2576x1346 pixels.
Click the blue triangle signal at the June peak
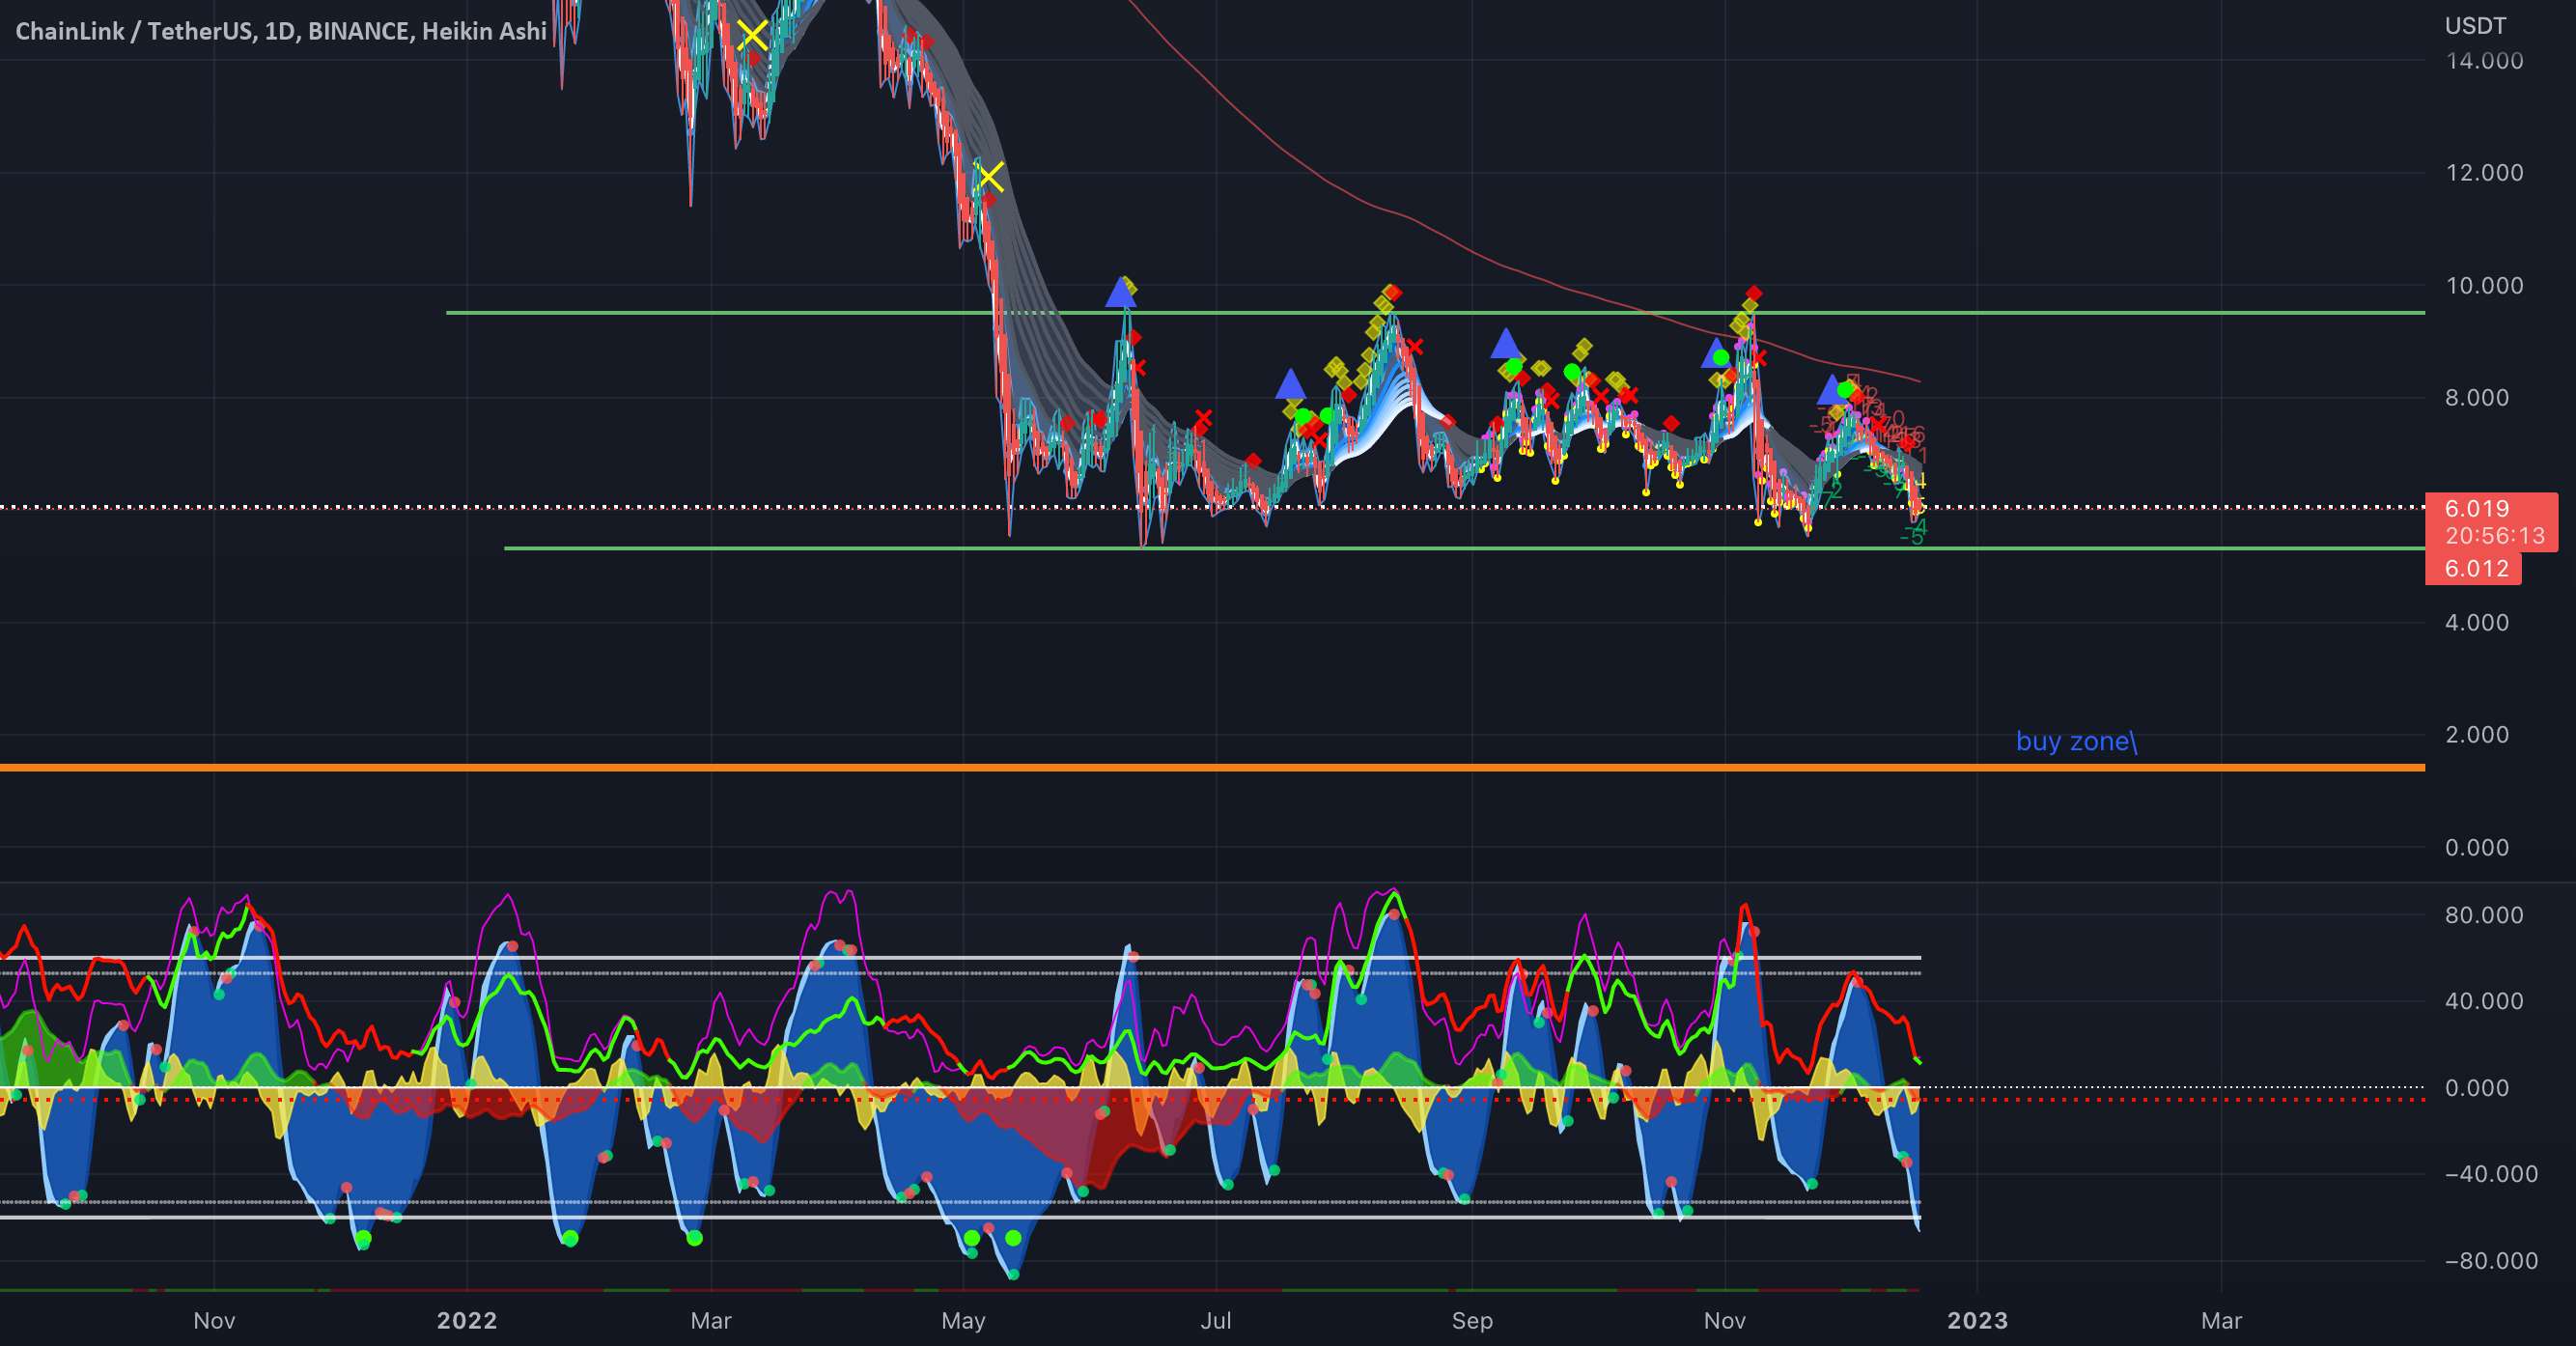pos(1121,293)
